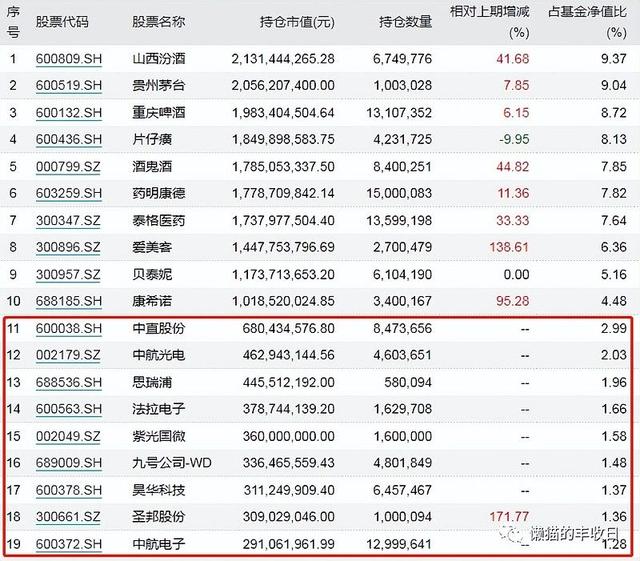
Task: Select stock name 思瑞浦
Action: [152, 382]
